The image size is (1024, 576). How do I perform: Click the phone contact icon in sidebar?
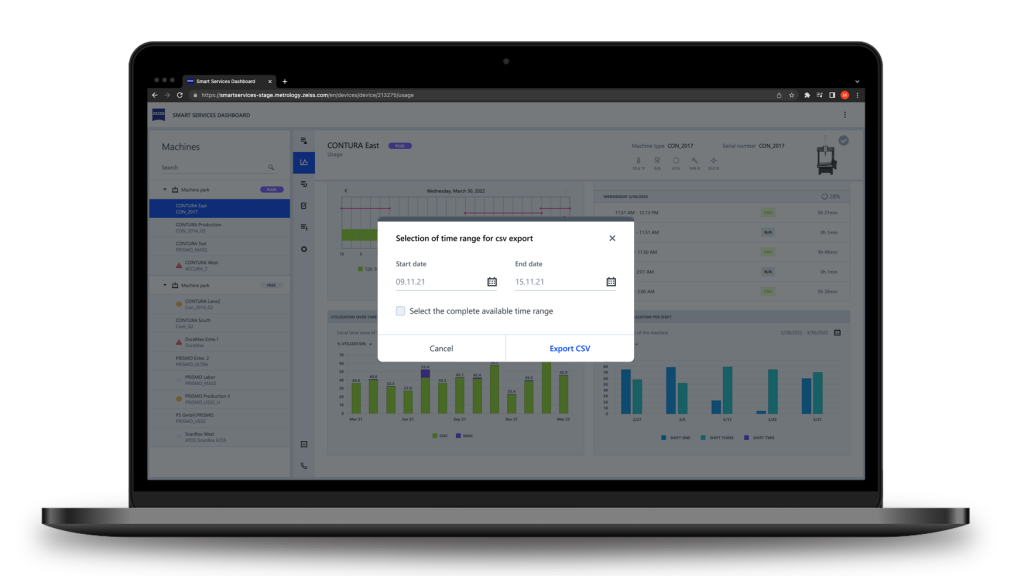tap(304, 466)
